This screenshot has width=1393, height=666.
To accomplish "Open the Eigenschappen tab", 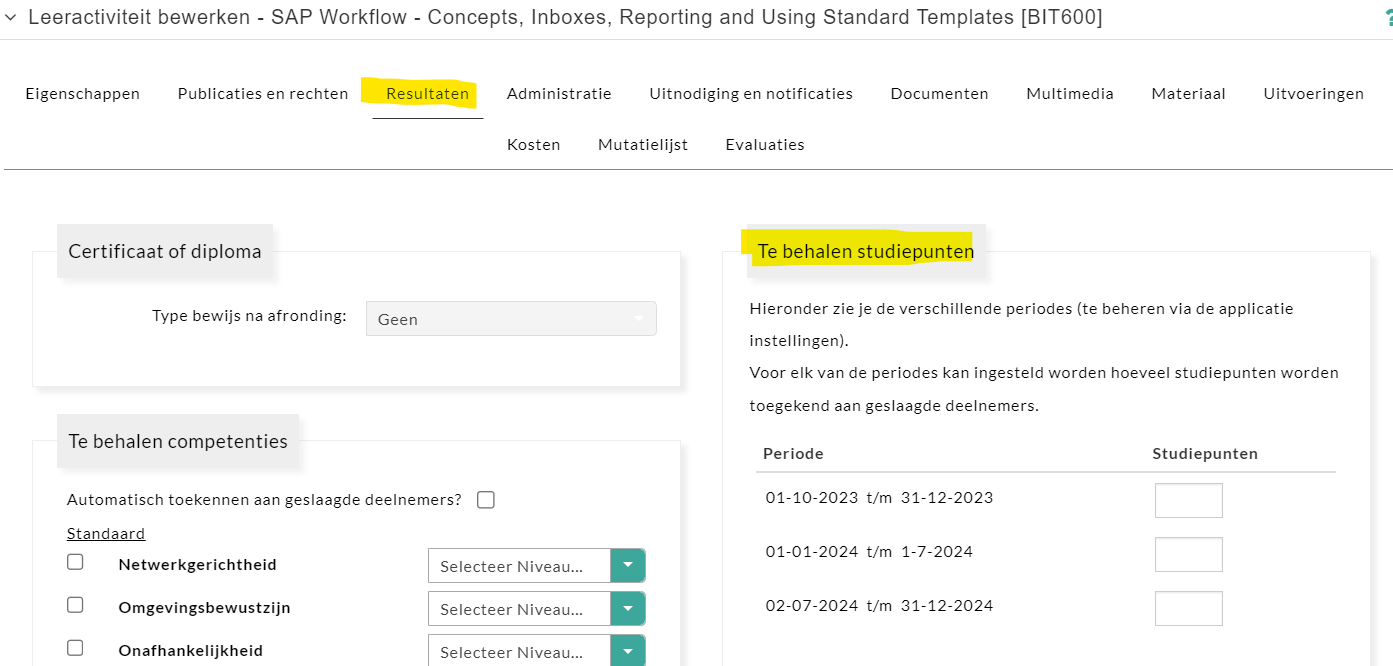I will tap(82, 94).
